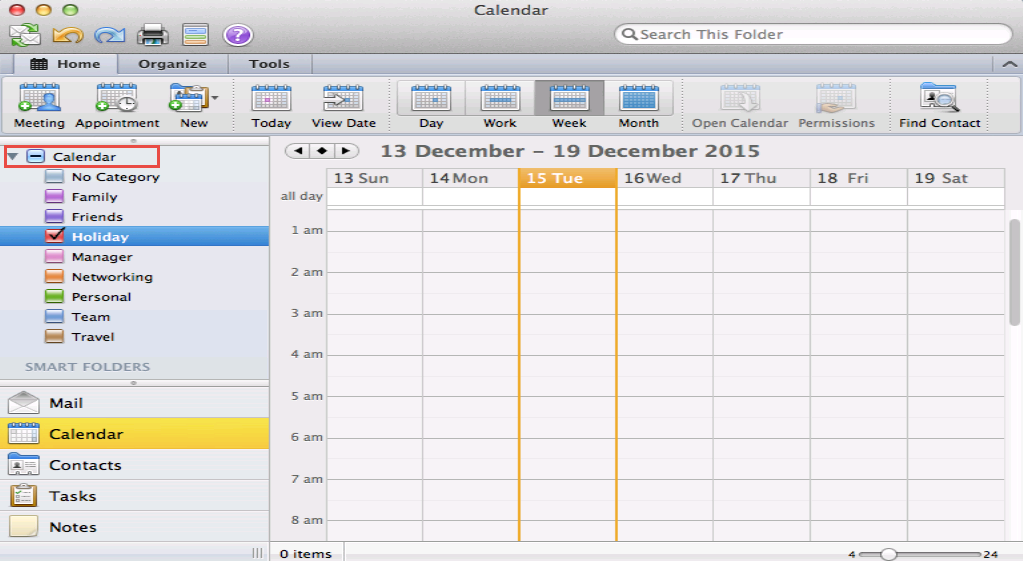Click the vertical calendar scrollbar
Viewport: 1023px width, 561px height.
(1014, 273)
